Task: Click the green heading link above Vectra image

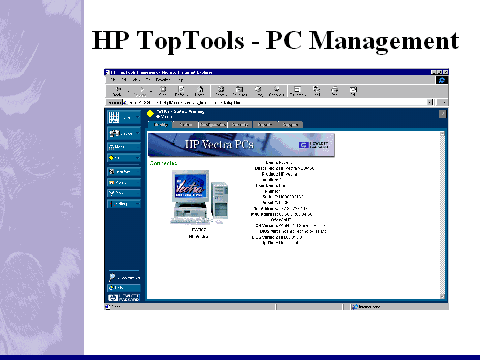Action: tap(163, 163)
